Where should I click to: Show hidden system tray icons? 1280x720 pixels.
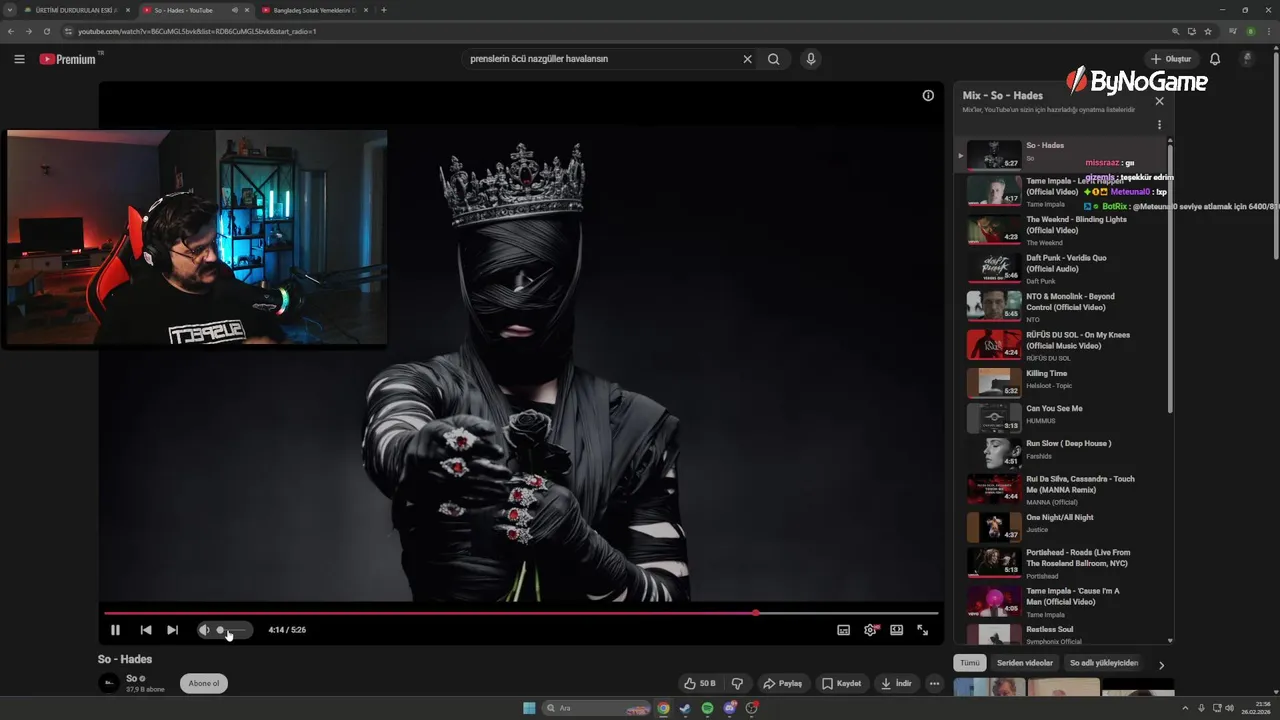1187,708
